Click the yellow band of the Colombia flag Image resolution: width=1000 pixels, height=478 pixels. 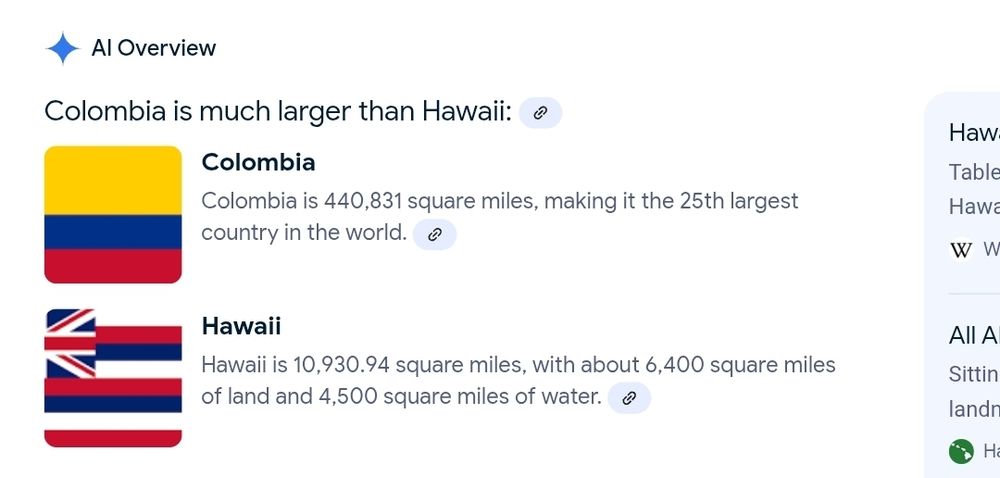pyautogui.click(x=113, y=180)
